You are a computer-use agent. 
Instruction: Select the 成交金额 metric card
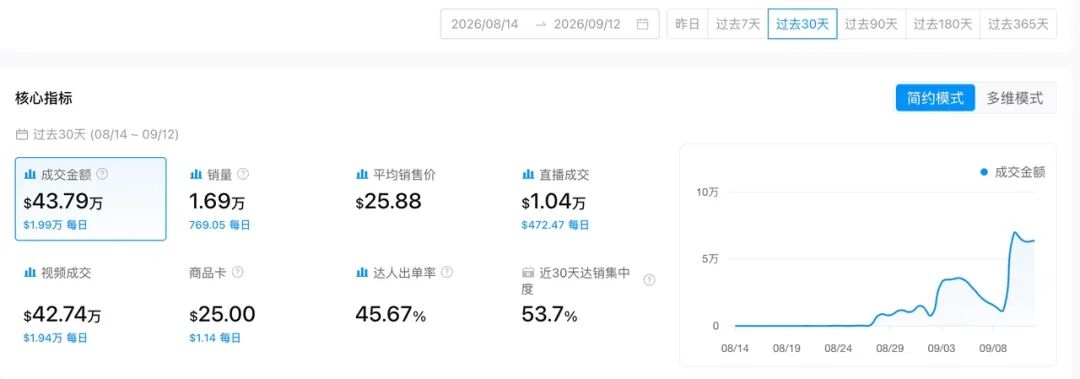[x=90, y=199]
